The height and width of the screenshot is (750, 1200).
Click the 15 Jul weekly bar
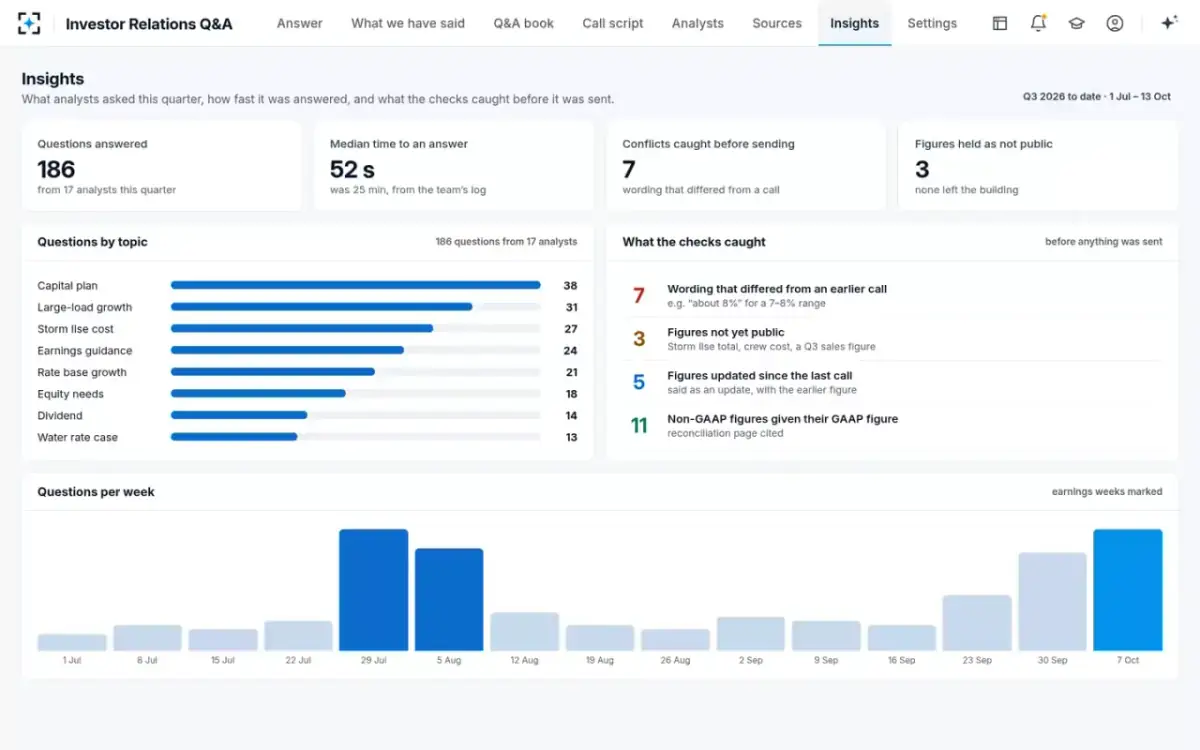coord(223,640)
